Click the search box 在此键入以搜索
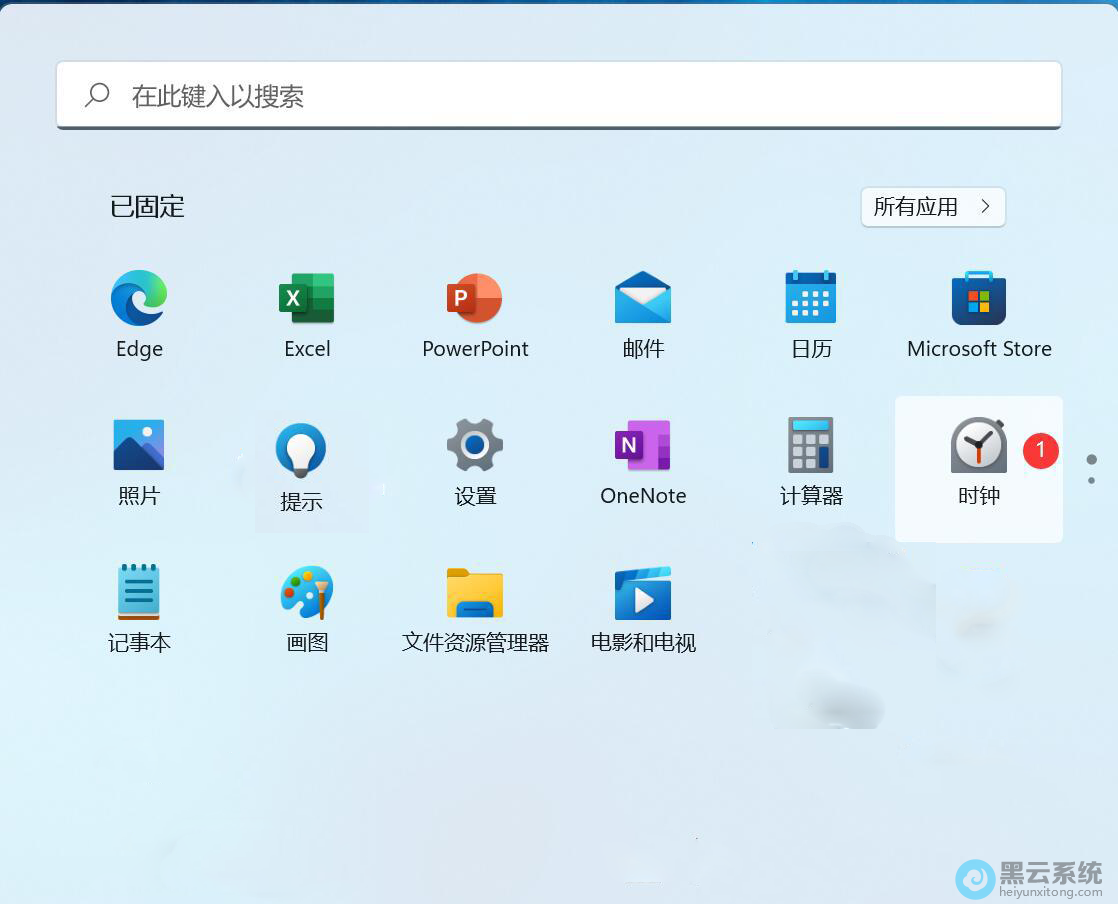The image size is (1118, 904). tap(558, 96)
